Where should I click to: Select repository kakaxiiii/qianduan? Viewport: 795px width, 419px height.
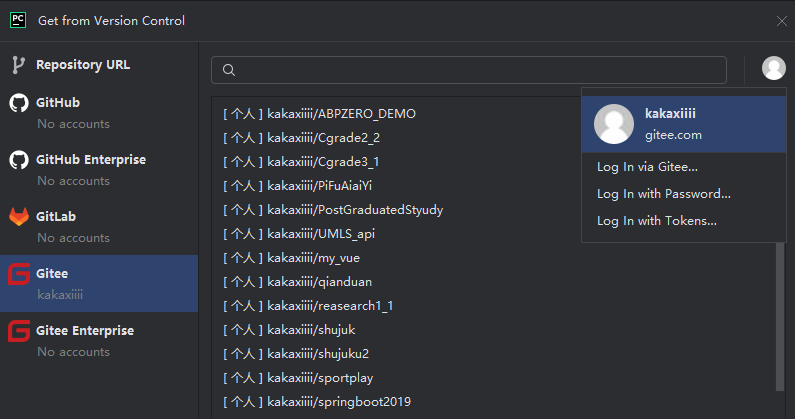click(x=298, y=282)
